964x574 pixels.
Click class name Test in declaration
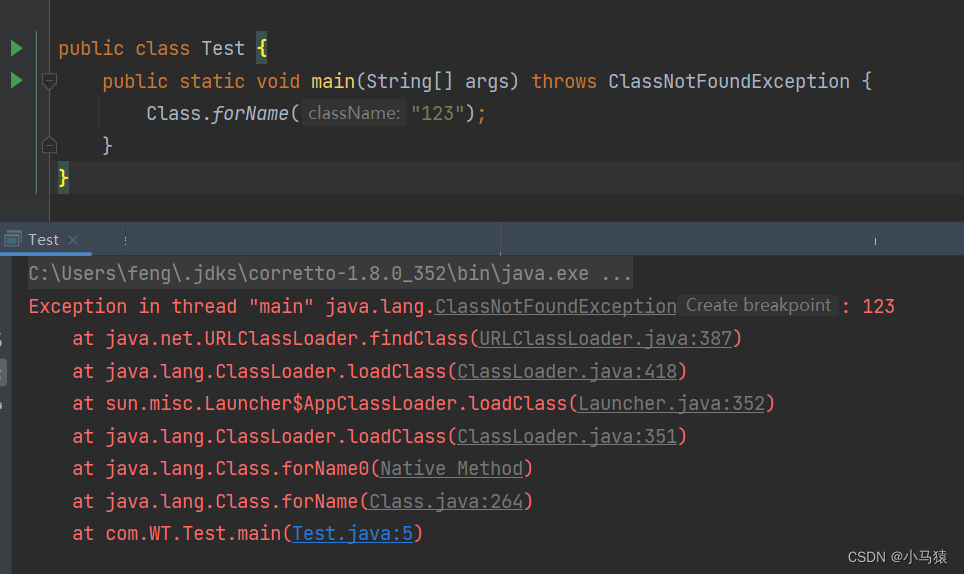click(223, 48)
